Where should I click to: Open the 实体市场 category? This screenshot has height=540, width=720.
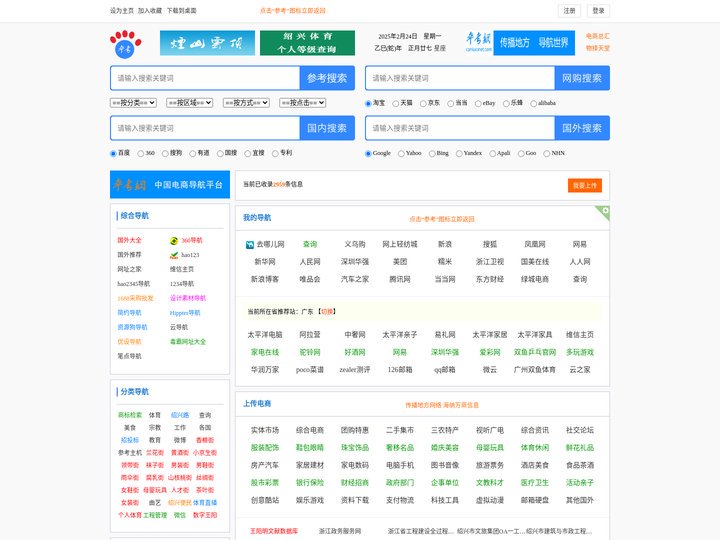265,430
